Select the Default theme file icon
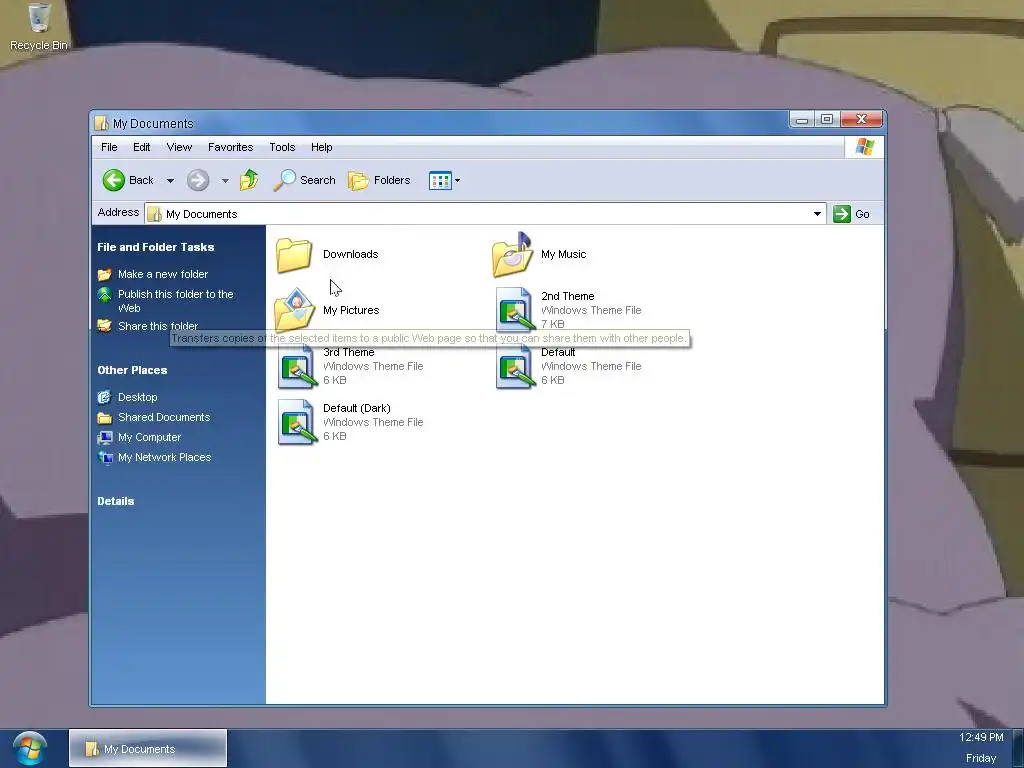The height and width of the screenshot is (768, 1024). 514,366
